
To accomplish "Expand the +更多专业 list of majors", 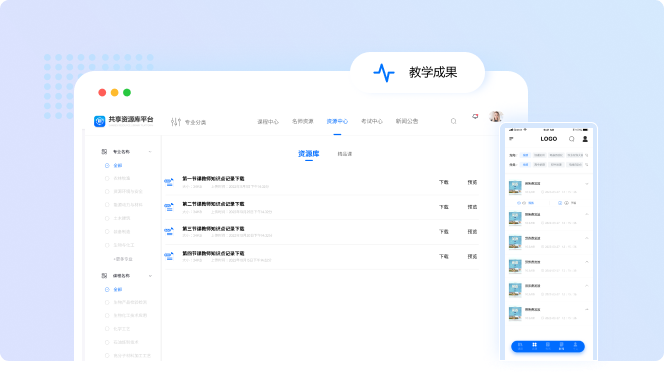I will pos(123,259).
